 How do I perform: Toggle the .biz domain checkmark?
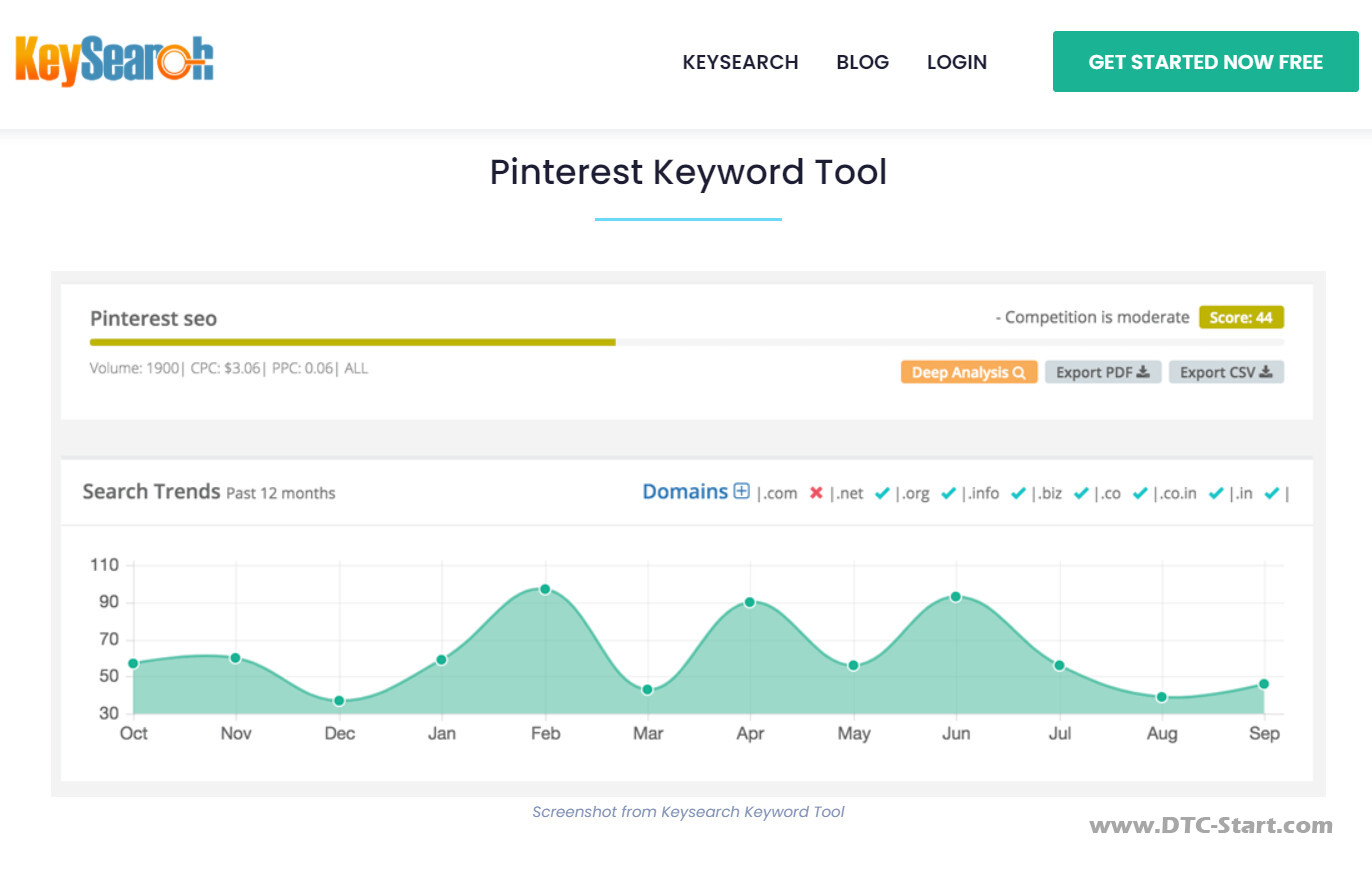click(1081, 493)
